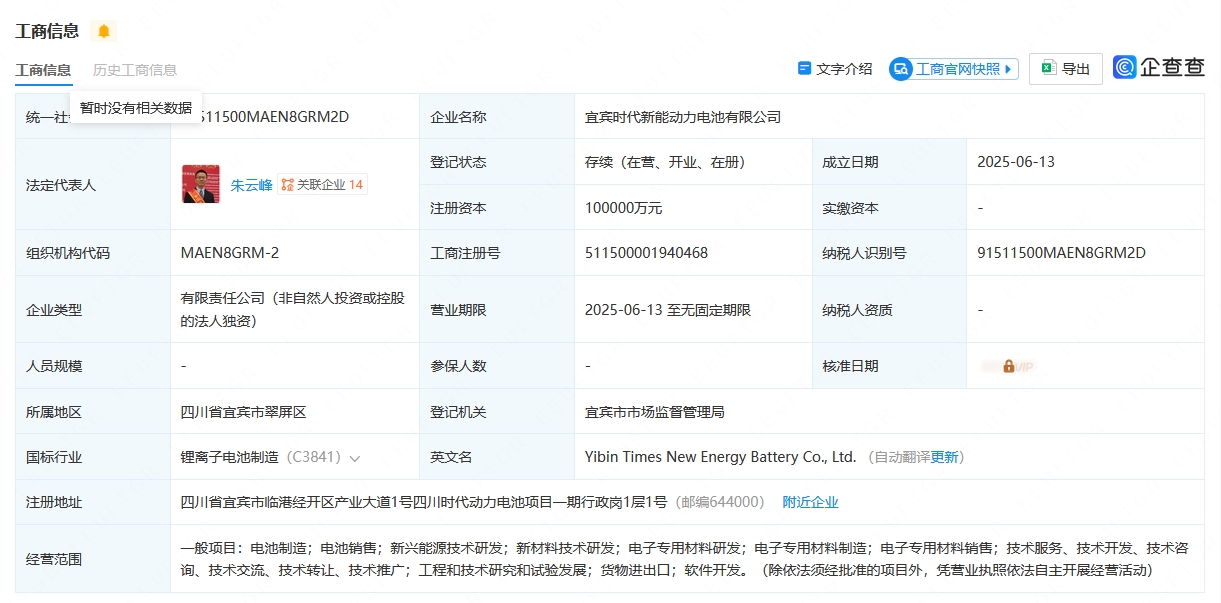Select the 成立日期 value 2025-06-13
The image size is (1221, 603).
(1016, 162)
